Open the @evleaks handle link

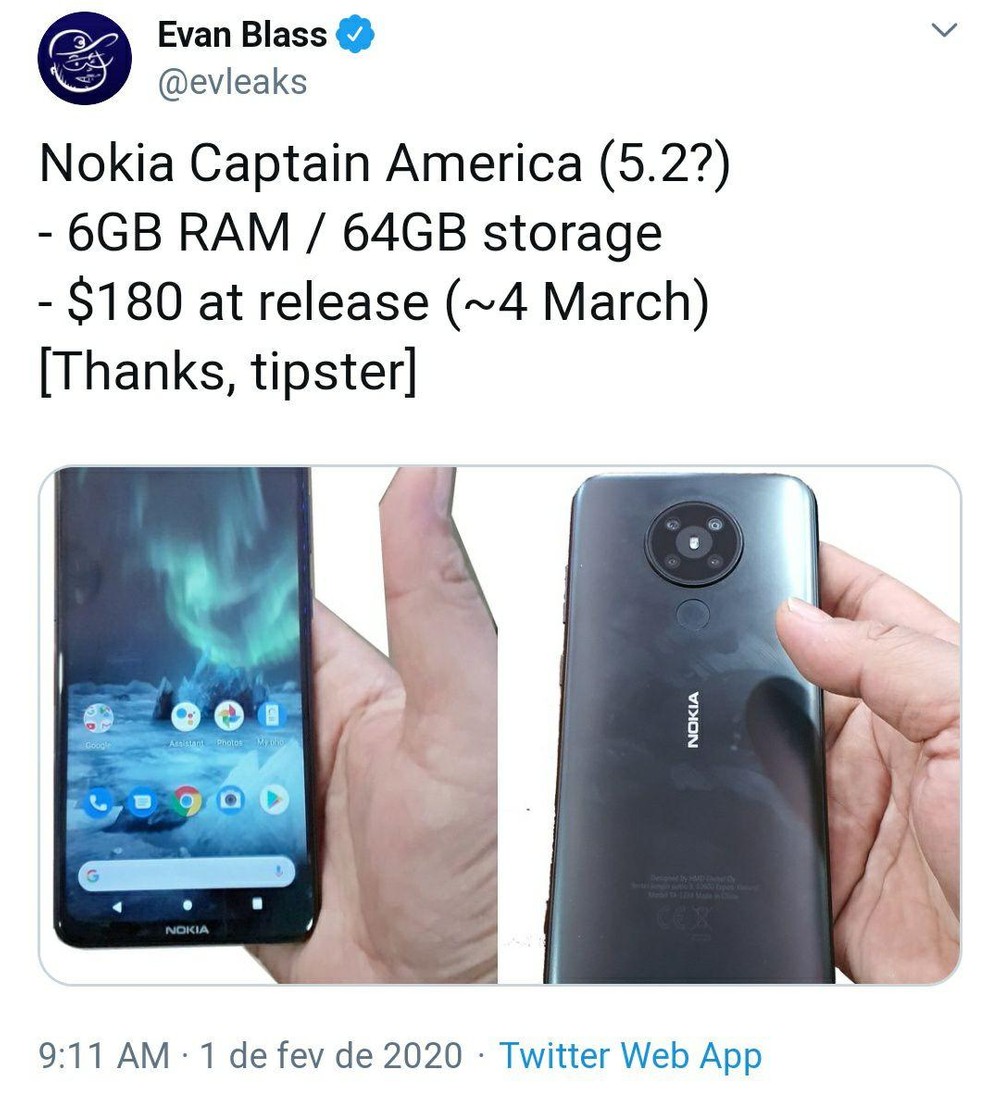click(232, 82)
